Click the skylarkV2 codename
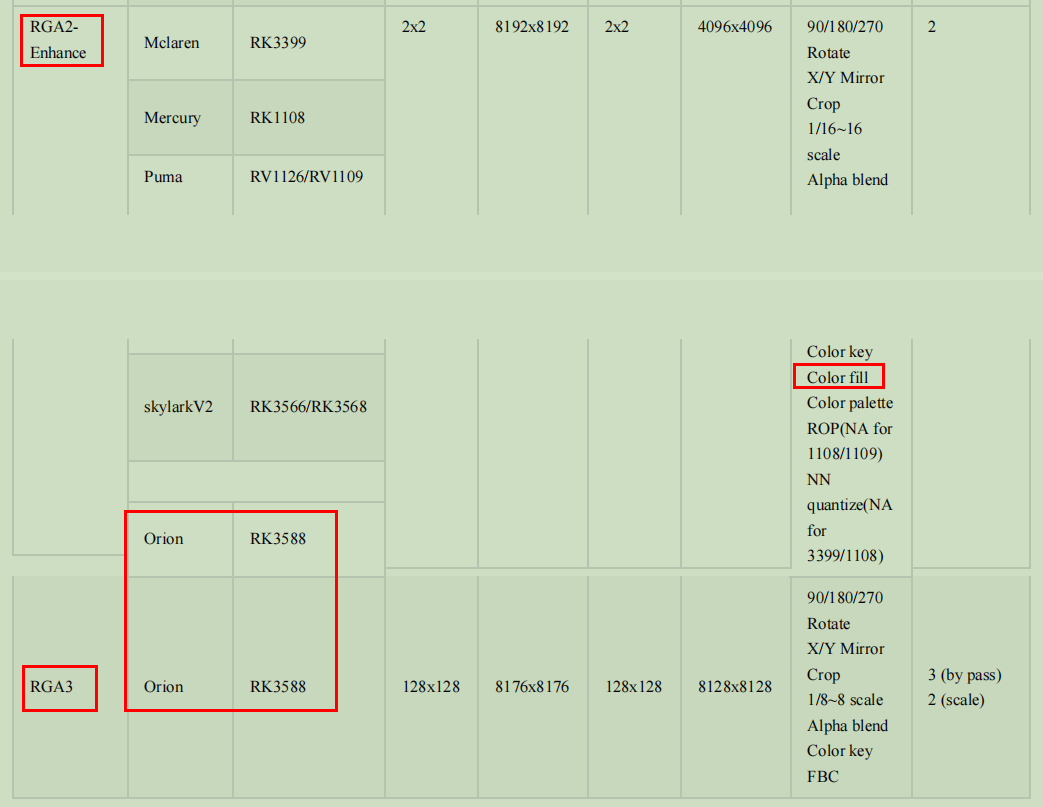 click(178, 407)
